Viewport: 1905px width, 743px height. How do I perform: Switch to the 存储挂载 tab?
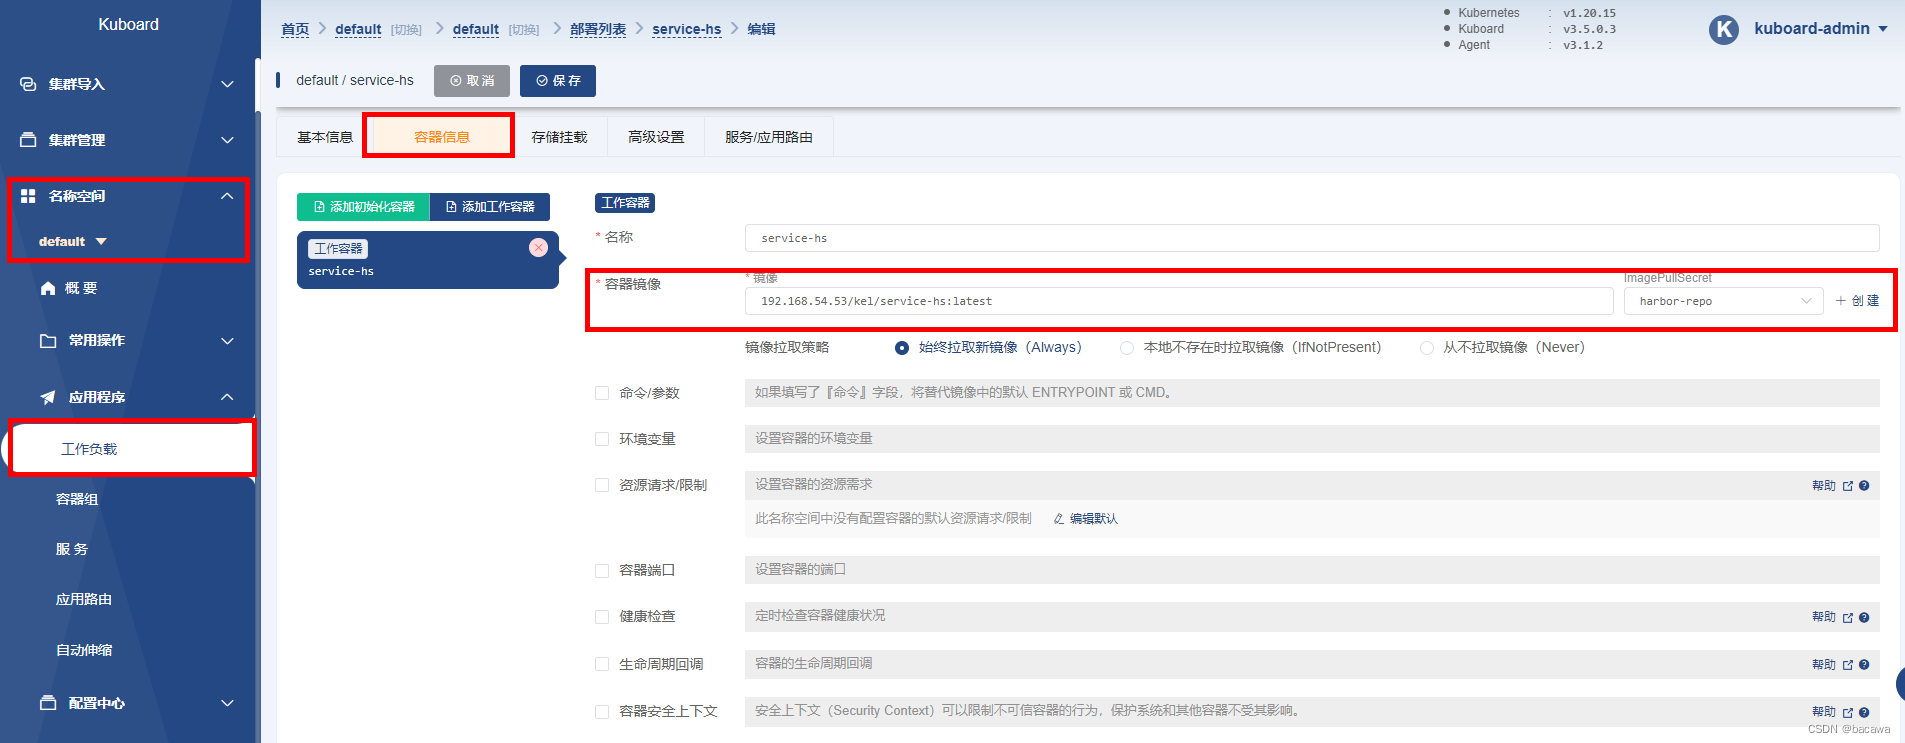click(559, 137)
